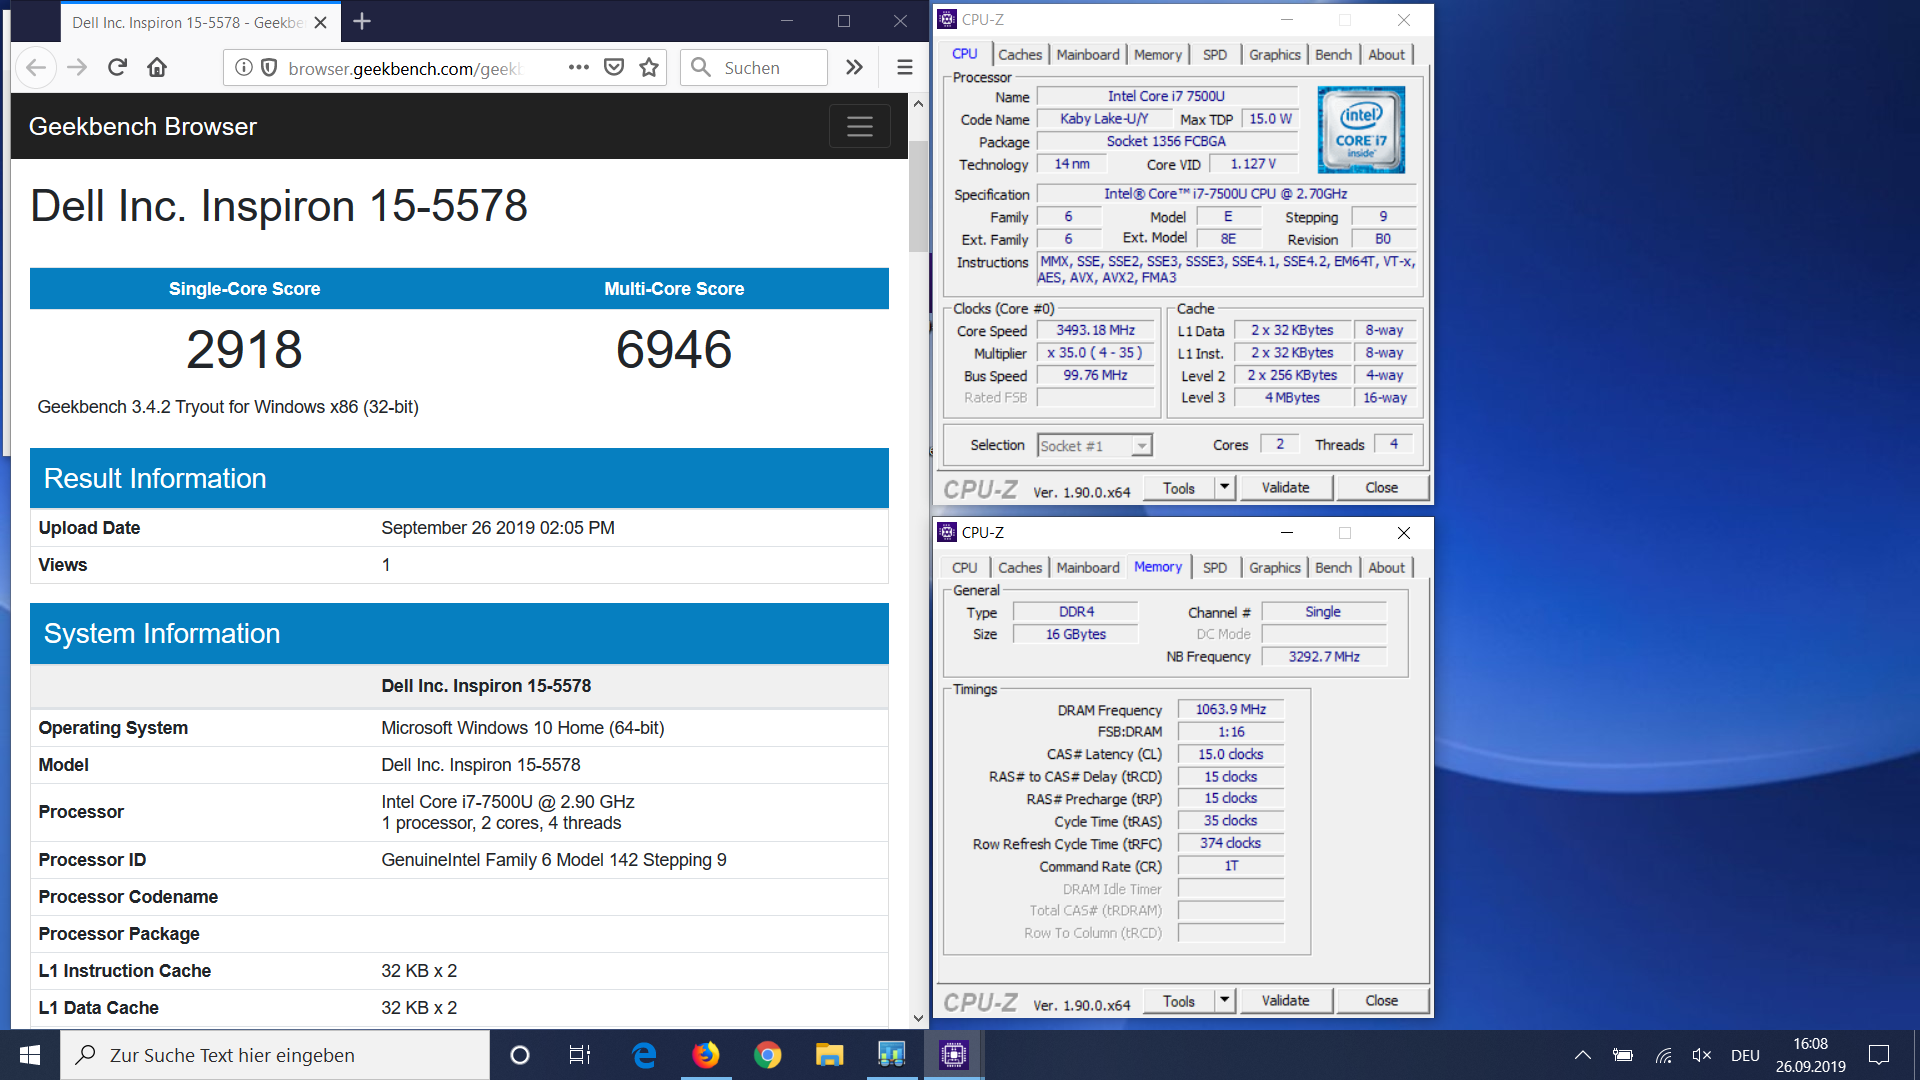Open File Explorer from taskbar
Image resolution: width=1920 pixels, height=1080 pixels.
tap(829, 1055)
